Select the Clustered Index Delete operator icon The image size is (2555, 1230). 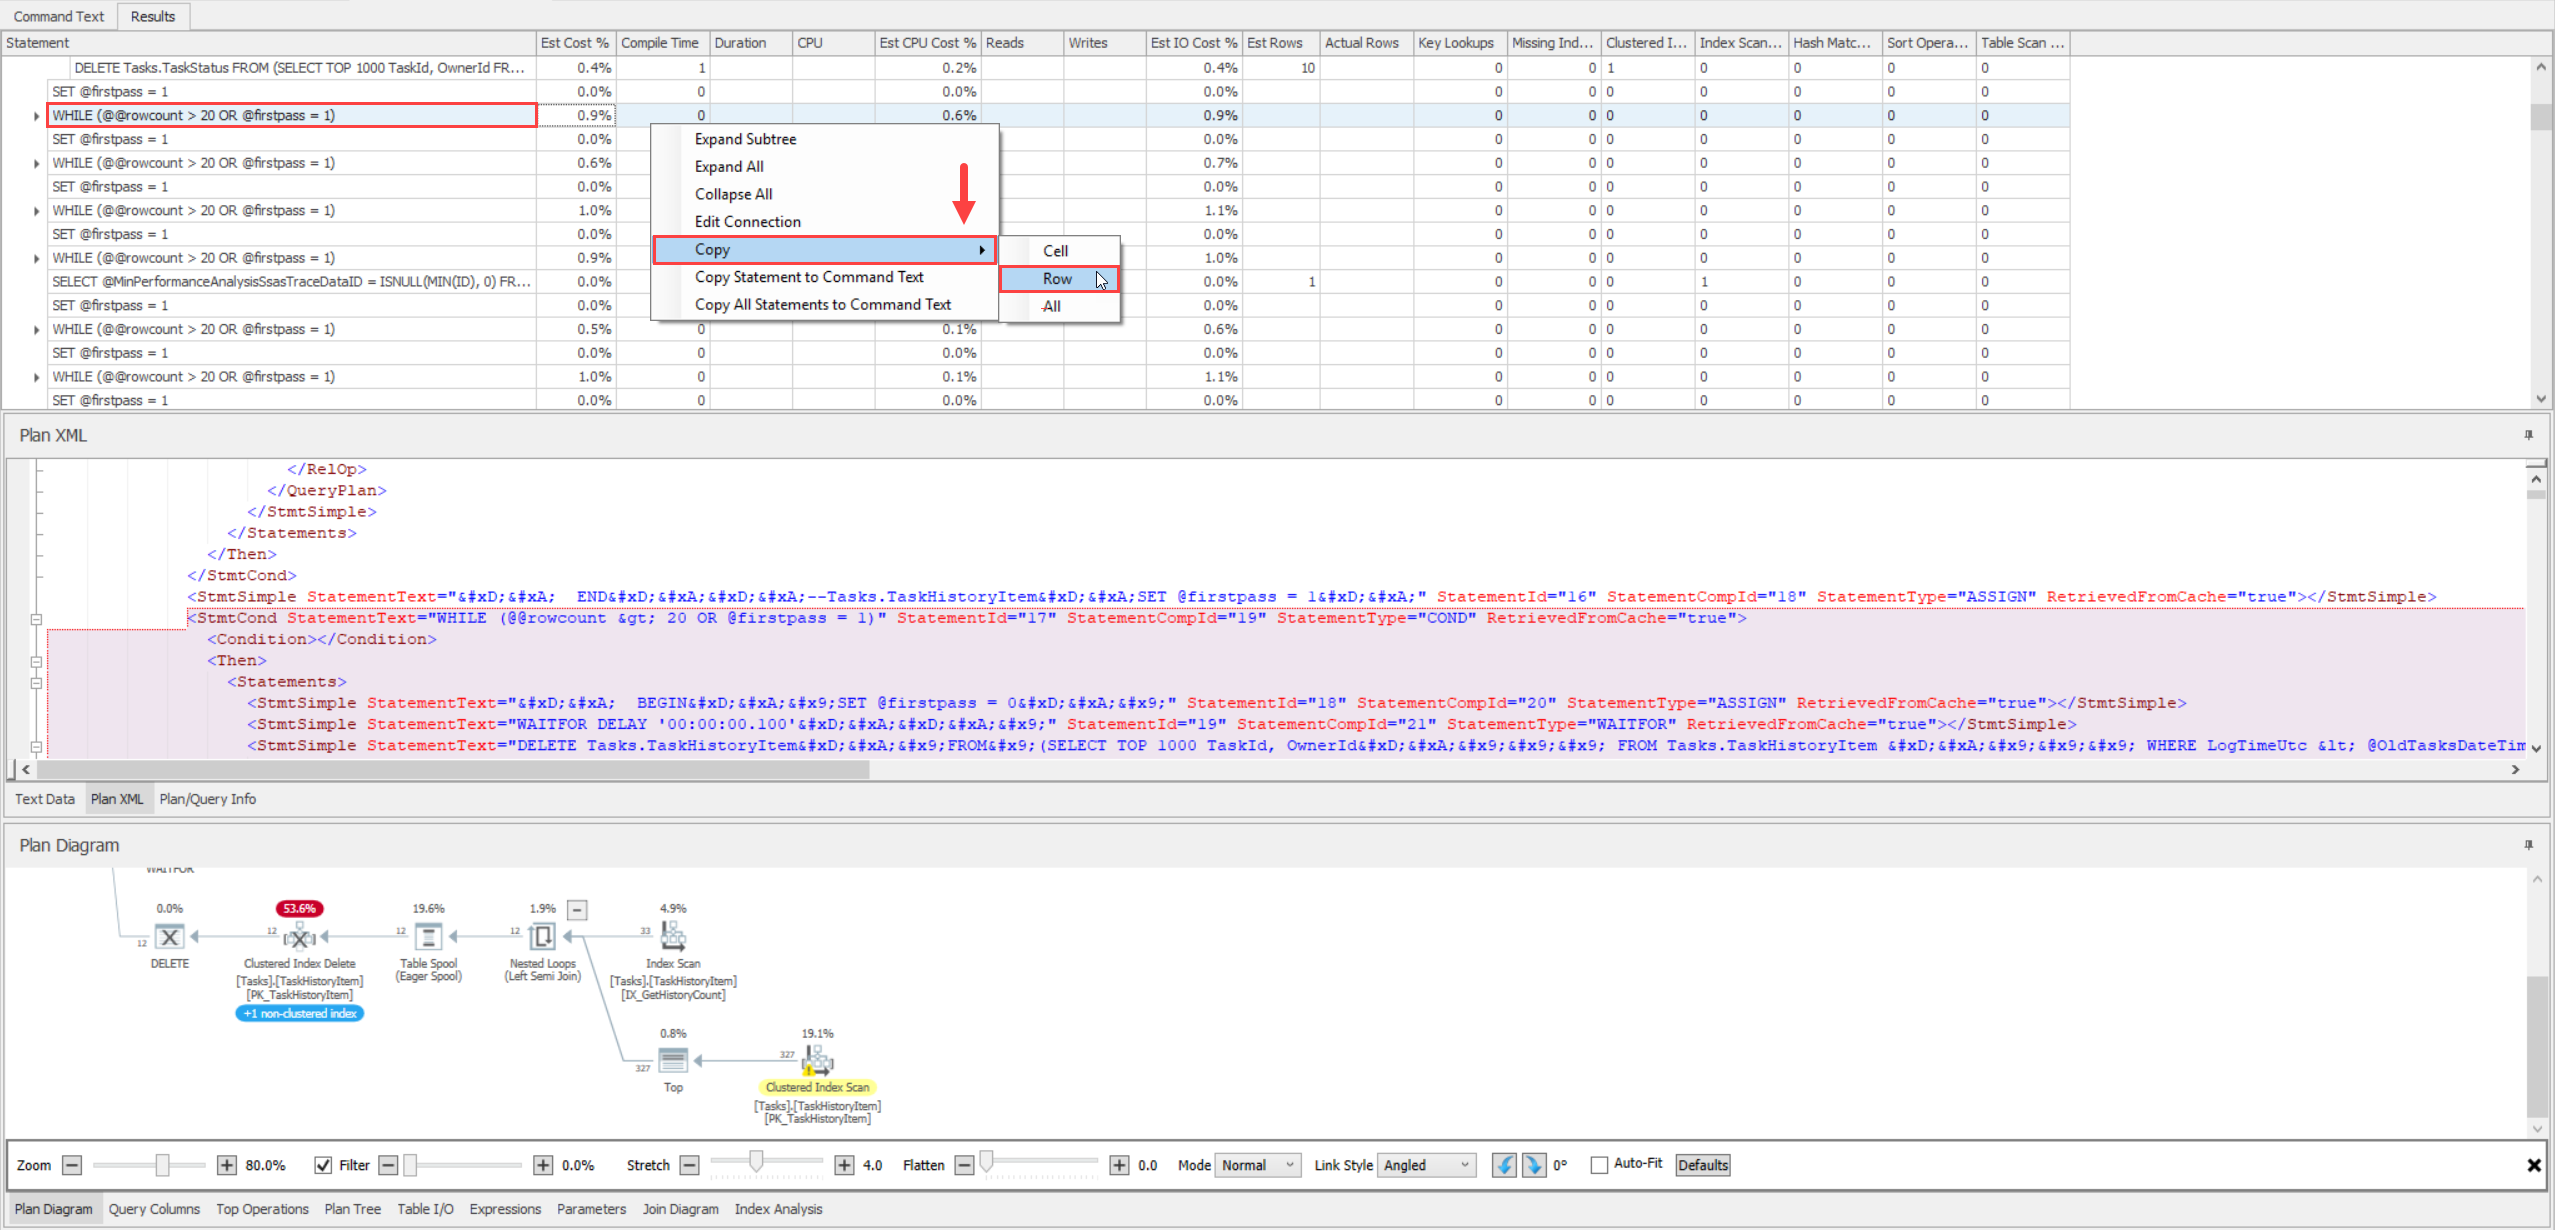pyautogui.click(x=299, y=937)
